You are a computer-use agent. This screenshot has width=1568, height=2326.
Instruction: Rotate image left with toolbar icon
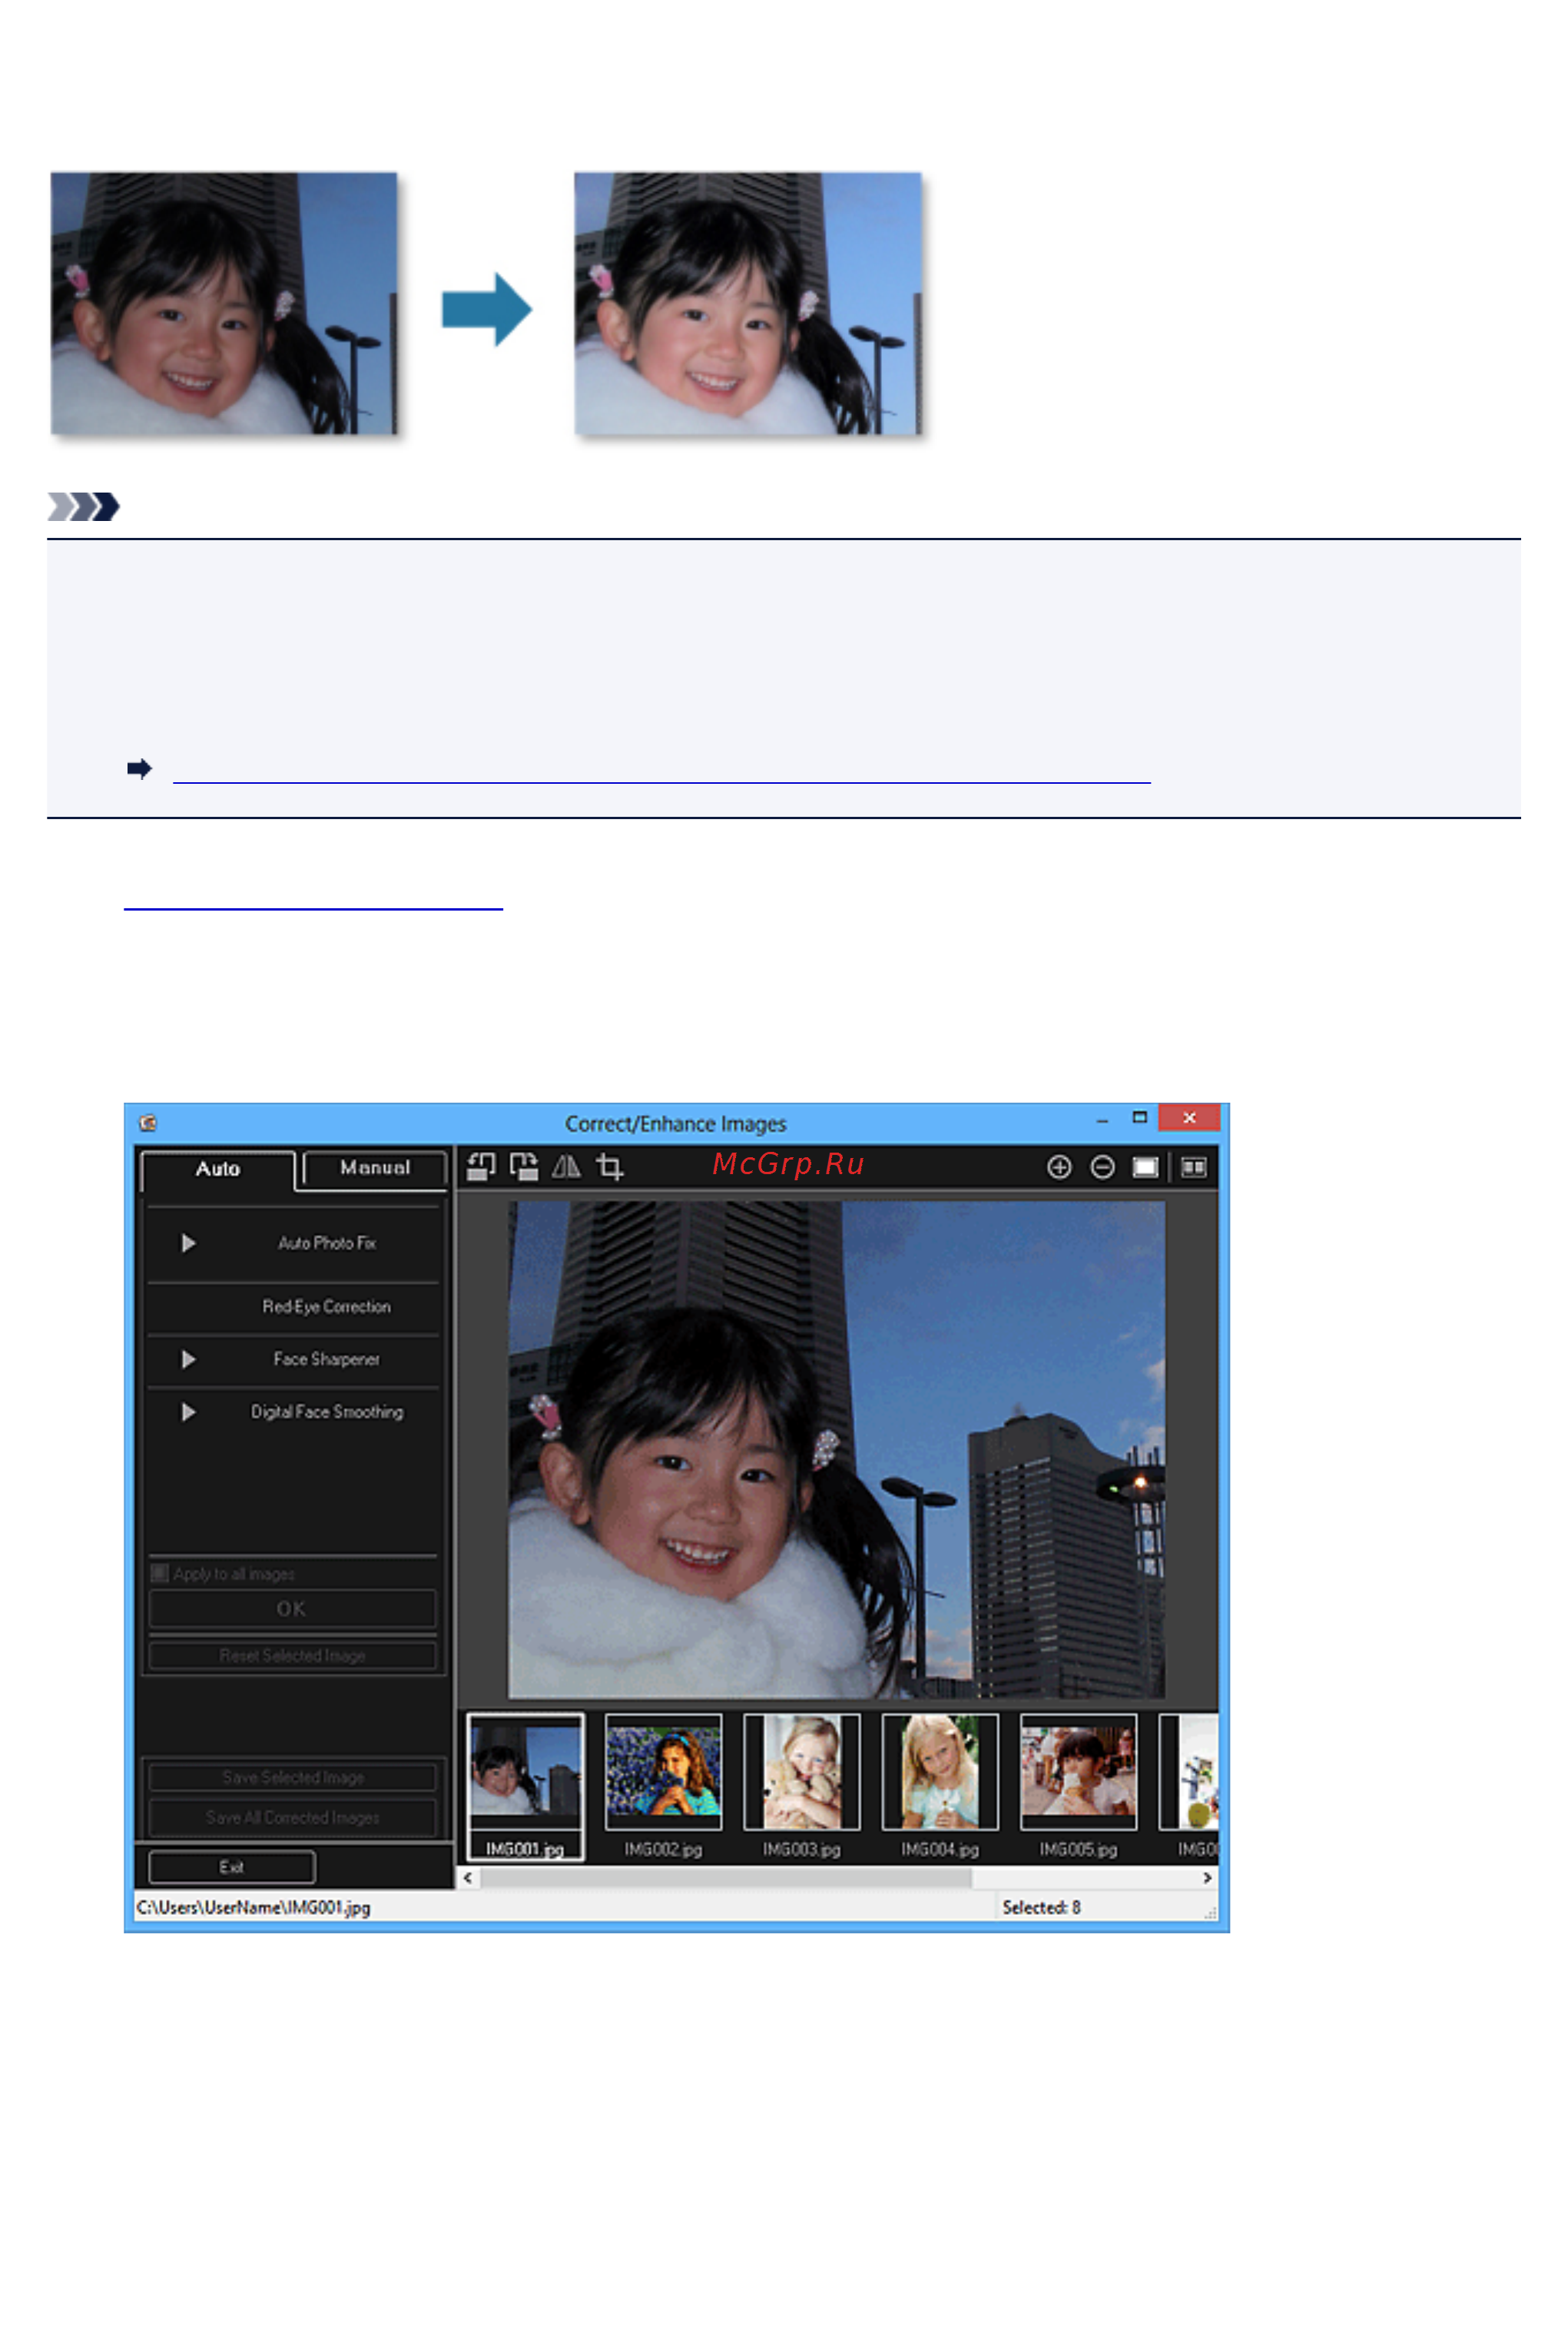pyautogui.click(x=480, y=1166)
